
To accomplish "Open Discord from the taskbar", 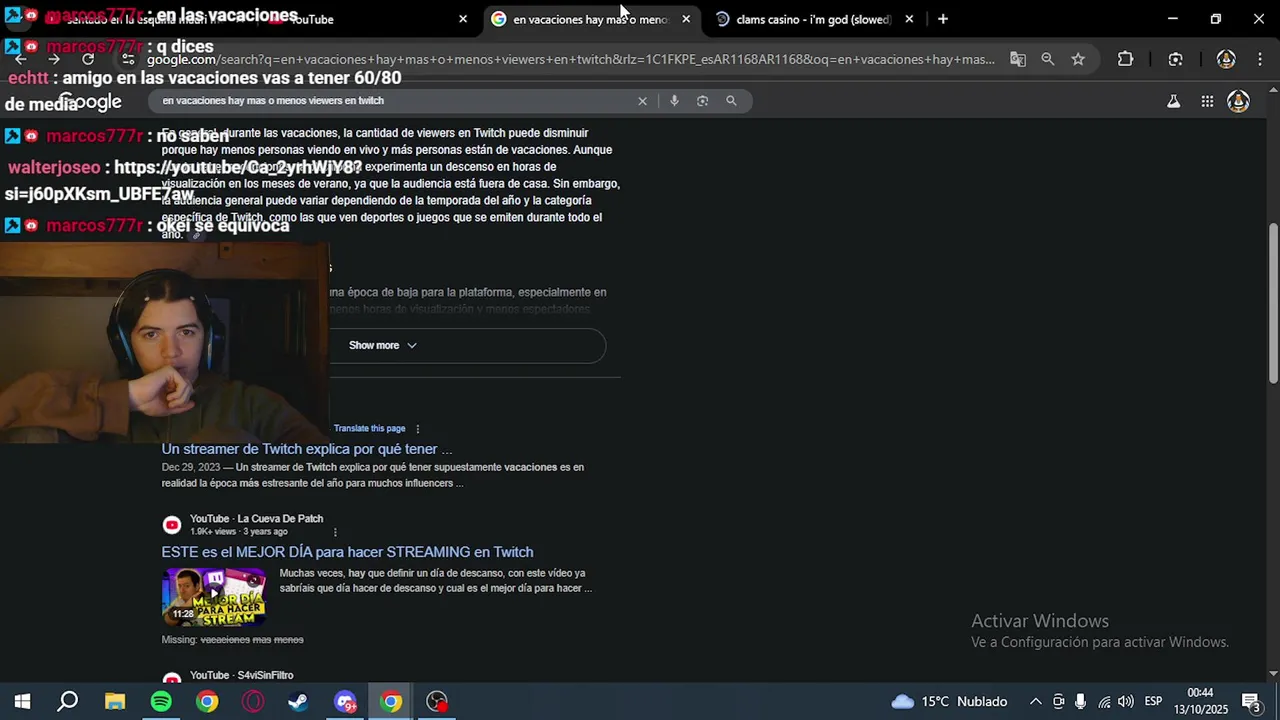I will (345, 702).
